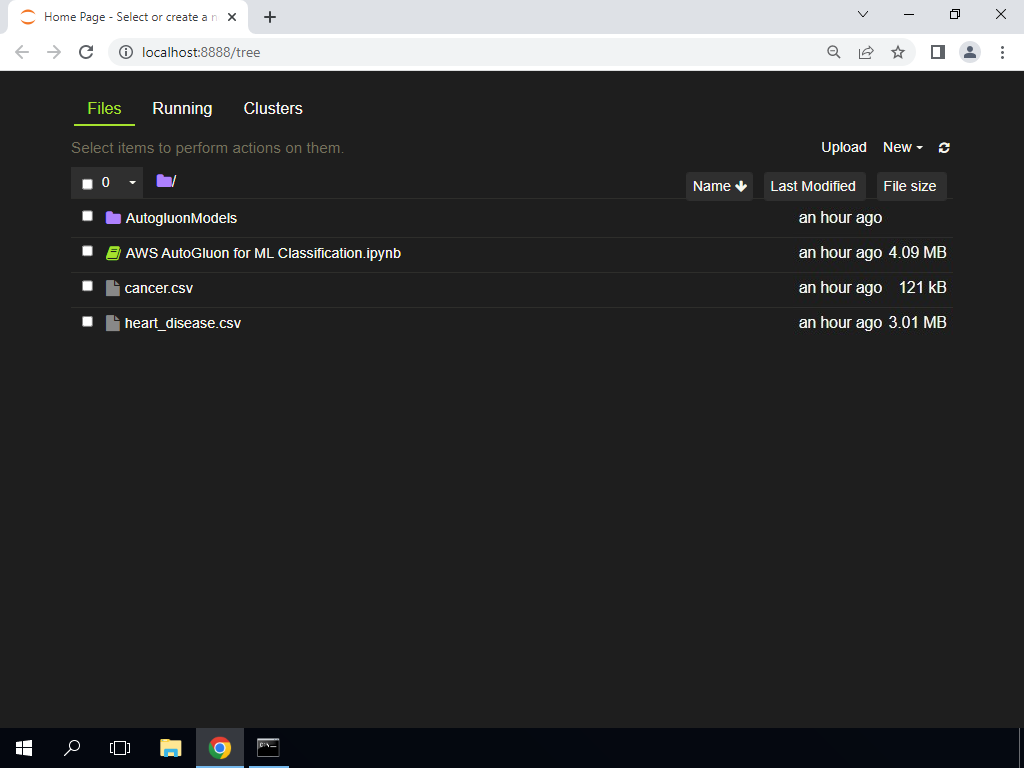The image size is (1024, 768).
Task: Expand the New dropdown menu
Action: [903, 148]
